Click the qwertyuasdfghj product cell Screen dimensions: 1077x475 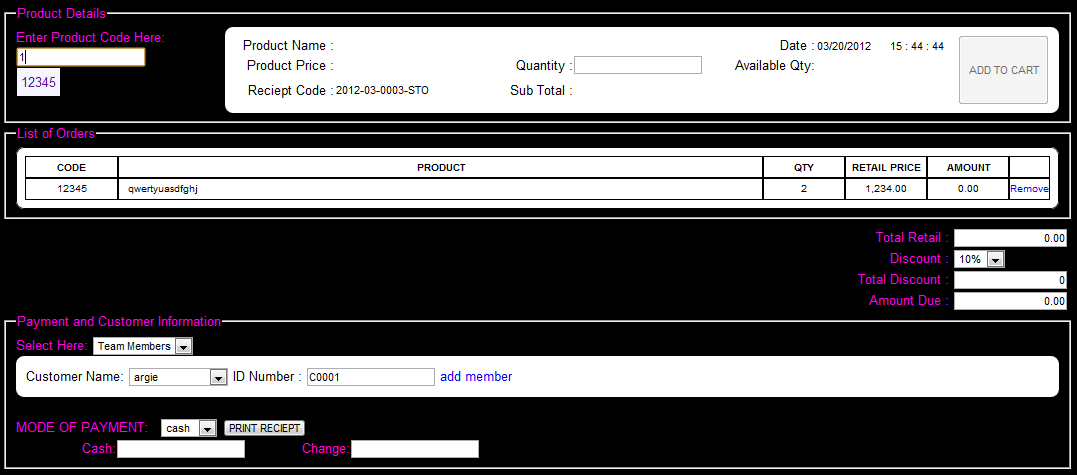point(441,189)
